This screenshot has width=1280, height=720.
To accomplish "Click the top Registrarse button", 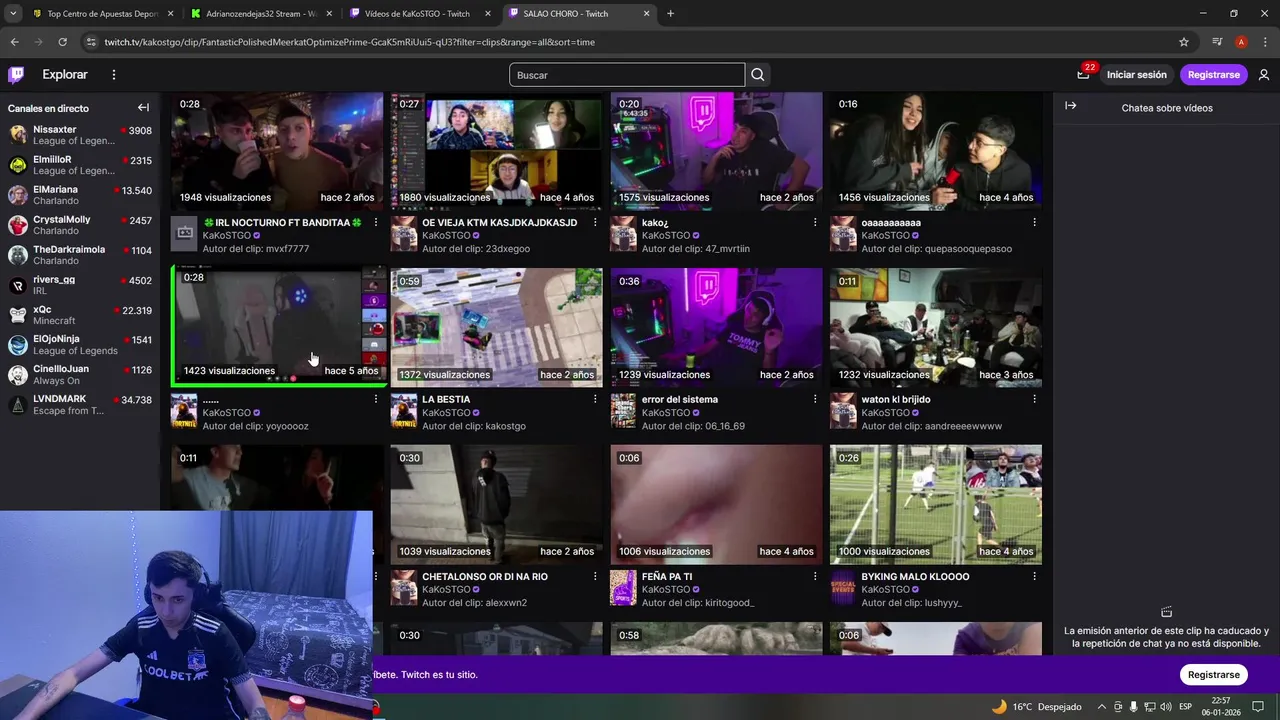I will [x=1213, y=74].
